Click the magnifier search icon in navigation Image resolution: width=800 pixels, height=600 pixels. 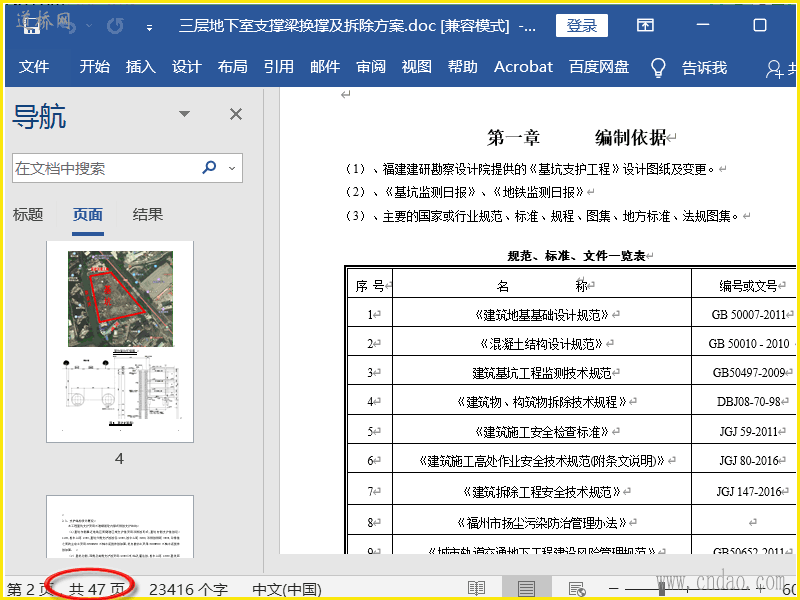pyautogui.click(x=210, y=168)
